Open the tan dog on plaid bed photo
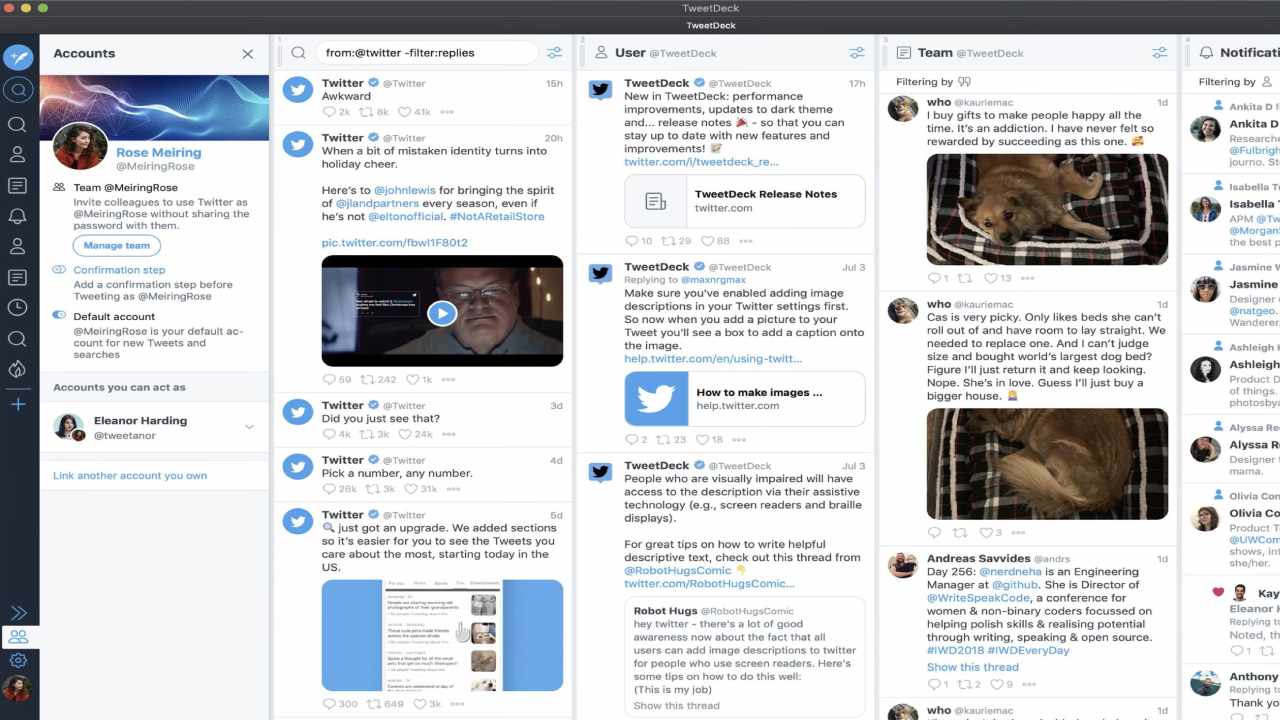The width and height of the screenshot is (1280, 720). pos(1047,208)
